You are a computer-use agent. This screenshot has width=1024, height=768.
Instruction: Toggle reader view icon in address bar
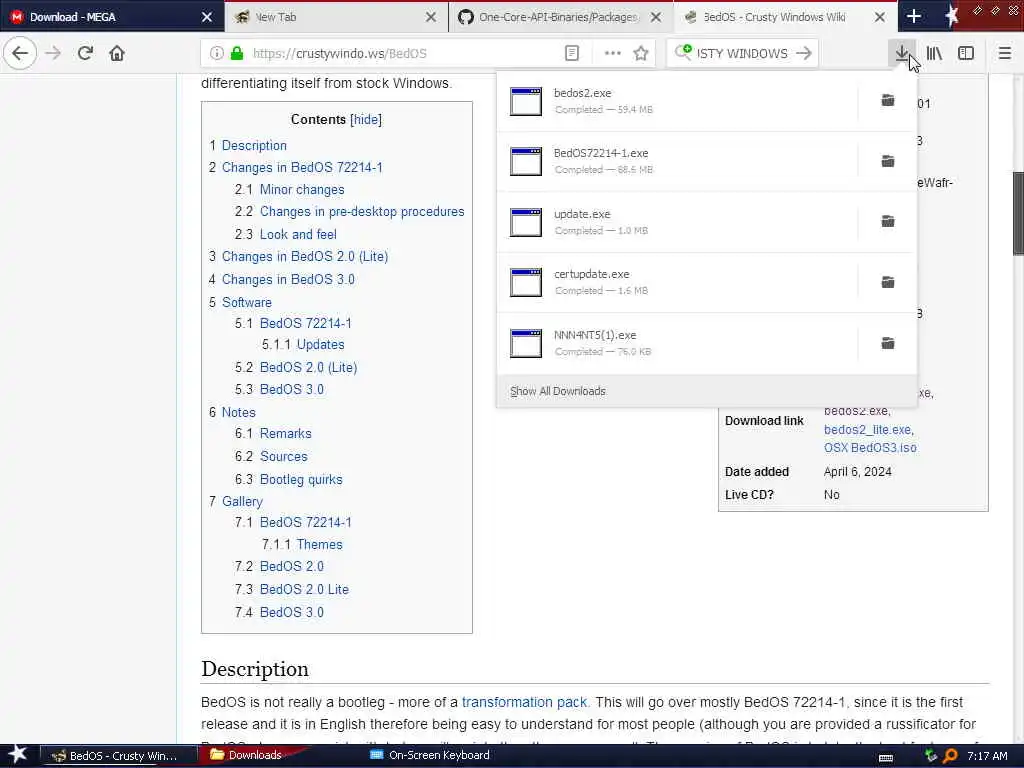571,54
